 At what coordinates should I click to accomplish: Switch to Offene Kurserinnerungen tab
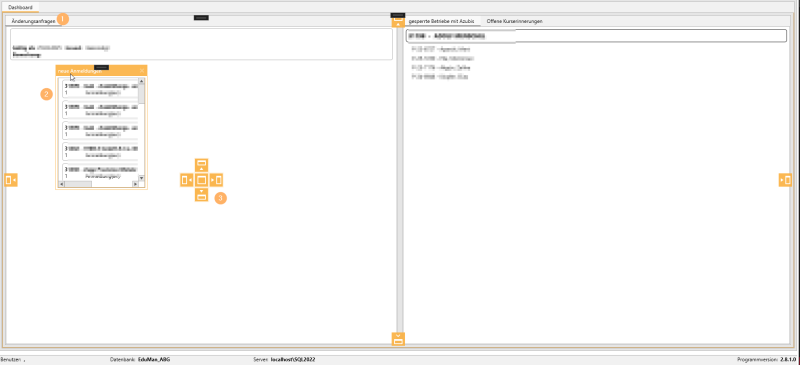click(x=514, y=21)
